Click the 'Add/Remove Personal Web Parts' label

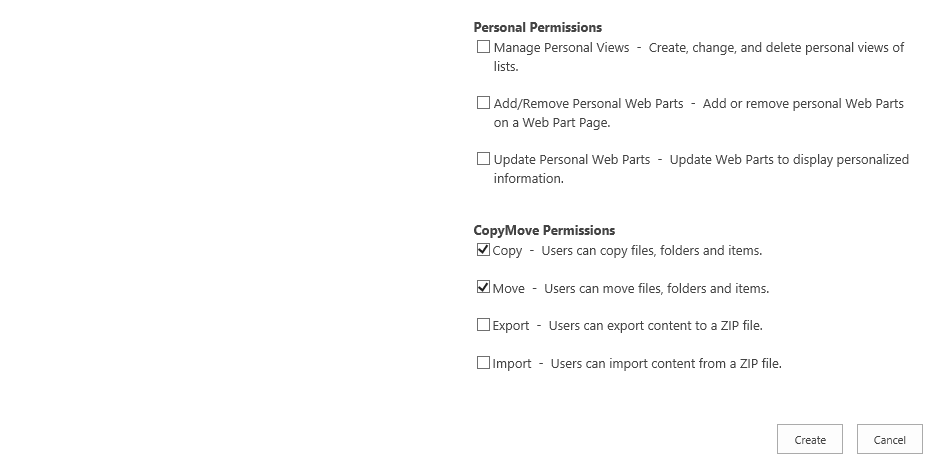point(588,104)
